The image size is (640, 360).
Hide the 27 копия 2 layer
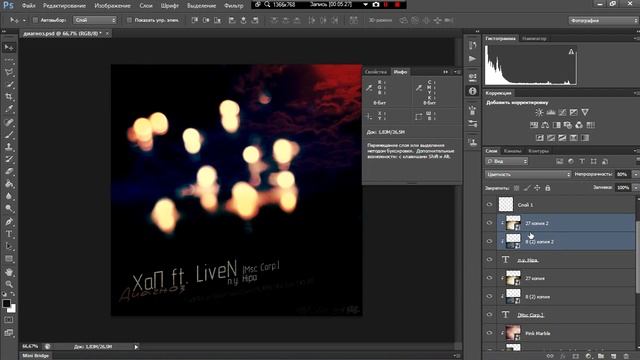pyautogui.click(x=489, y=223)
